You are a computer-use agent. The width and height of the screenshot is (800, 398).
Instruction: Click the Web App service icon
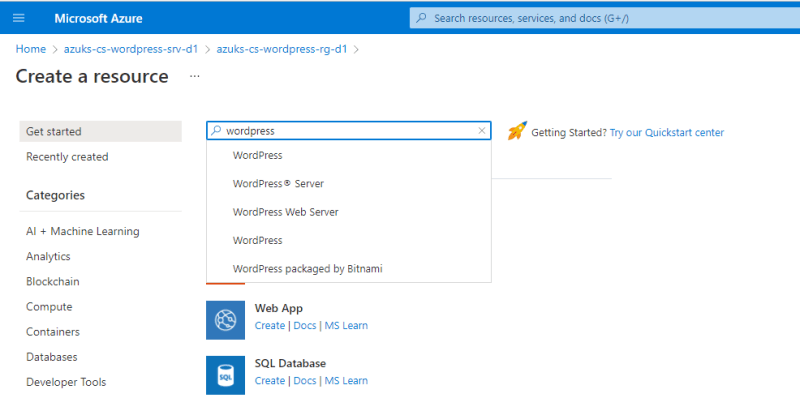click(x=226, y=320)
